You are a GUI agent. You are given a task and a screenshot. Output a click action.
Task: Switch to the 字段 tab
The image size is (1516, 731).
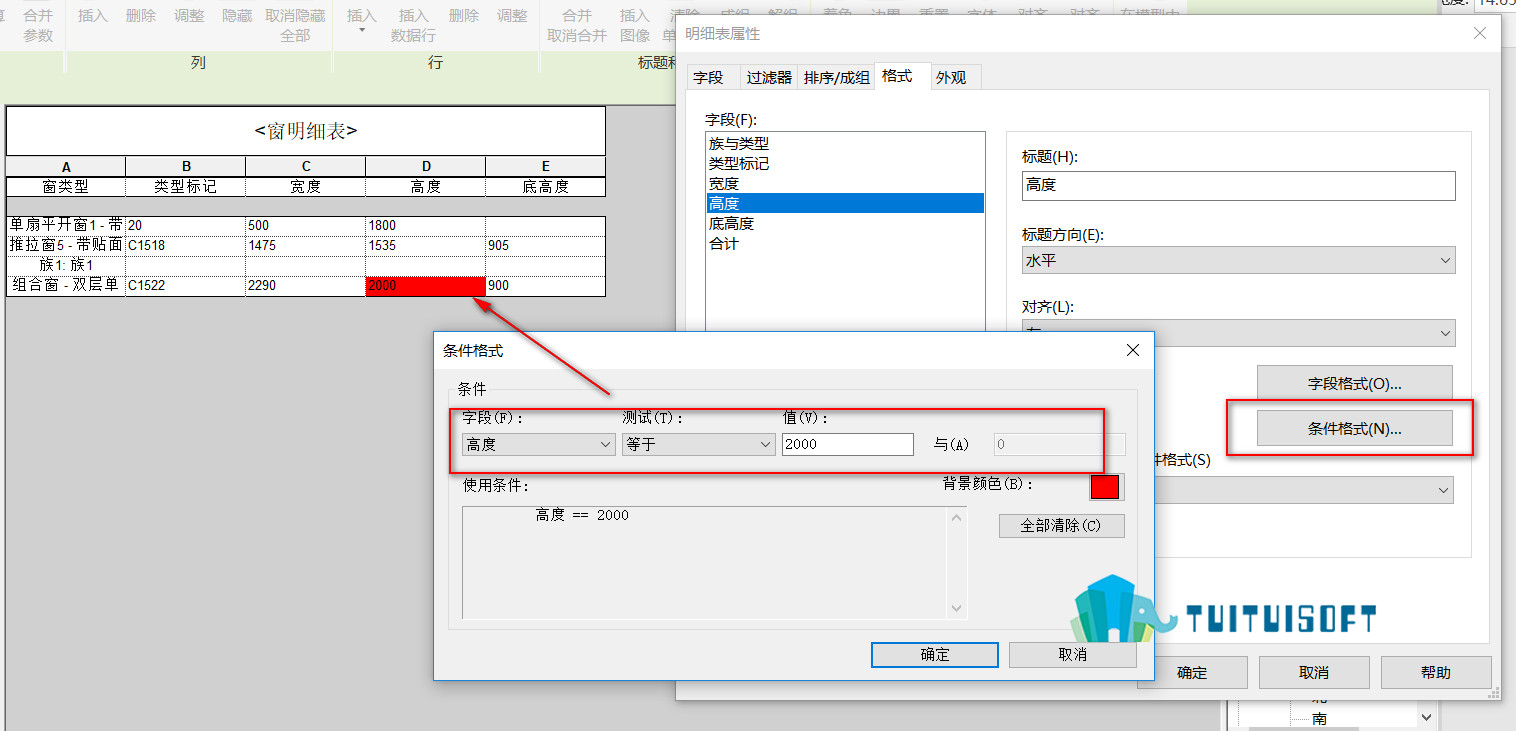point(709,77)
